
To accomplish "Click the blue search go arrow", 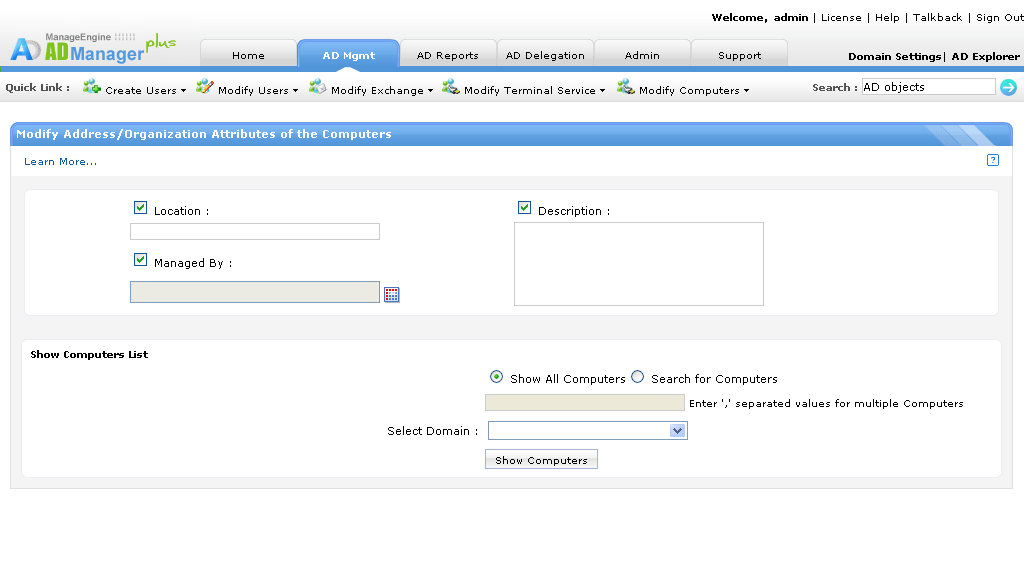I will click(1008, 88).
